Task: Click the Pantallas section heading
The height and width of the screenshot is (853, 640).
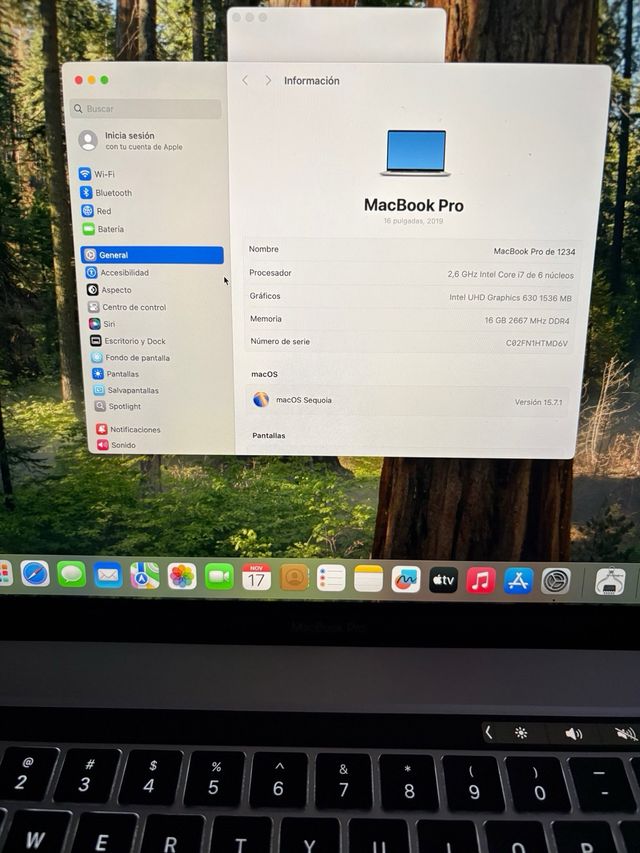Action: [268, 435]
